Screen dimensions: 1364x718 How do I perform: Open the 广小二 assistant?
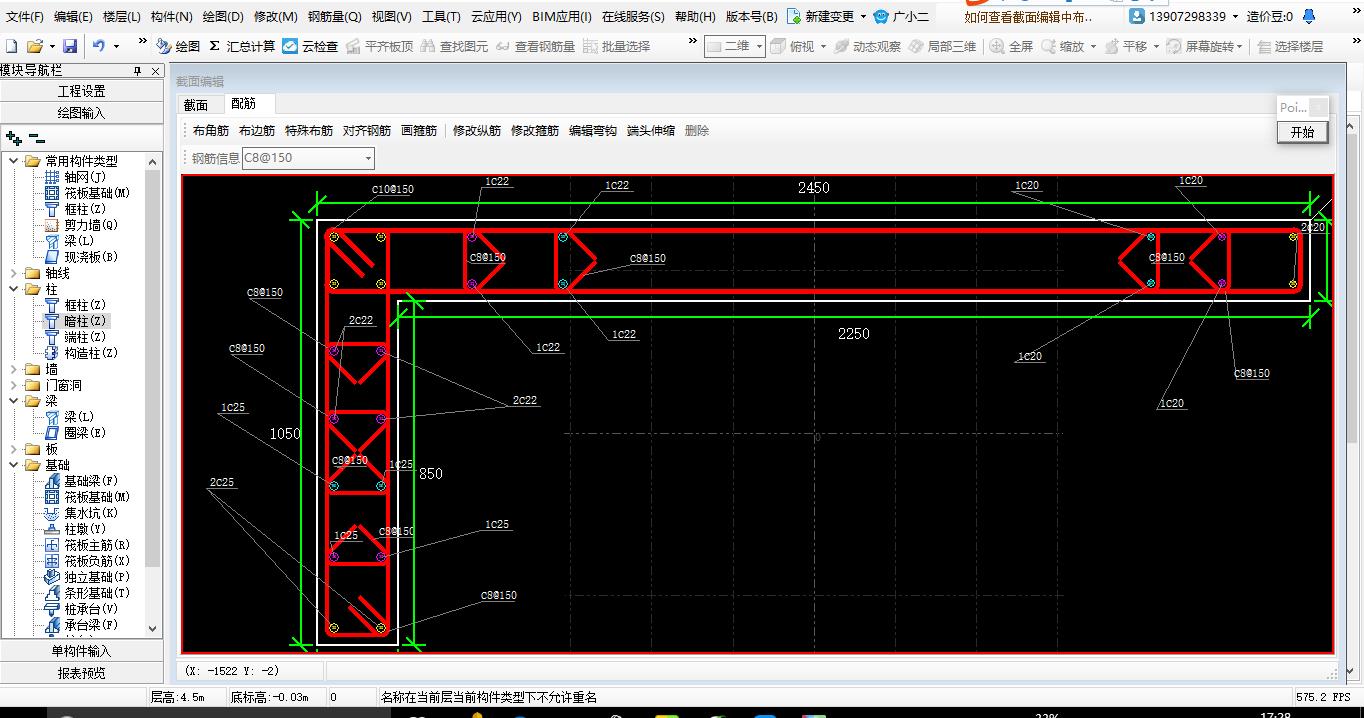(901, 16)
